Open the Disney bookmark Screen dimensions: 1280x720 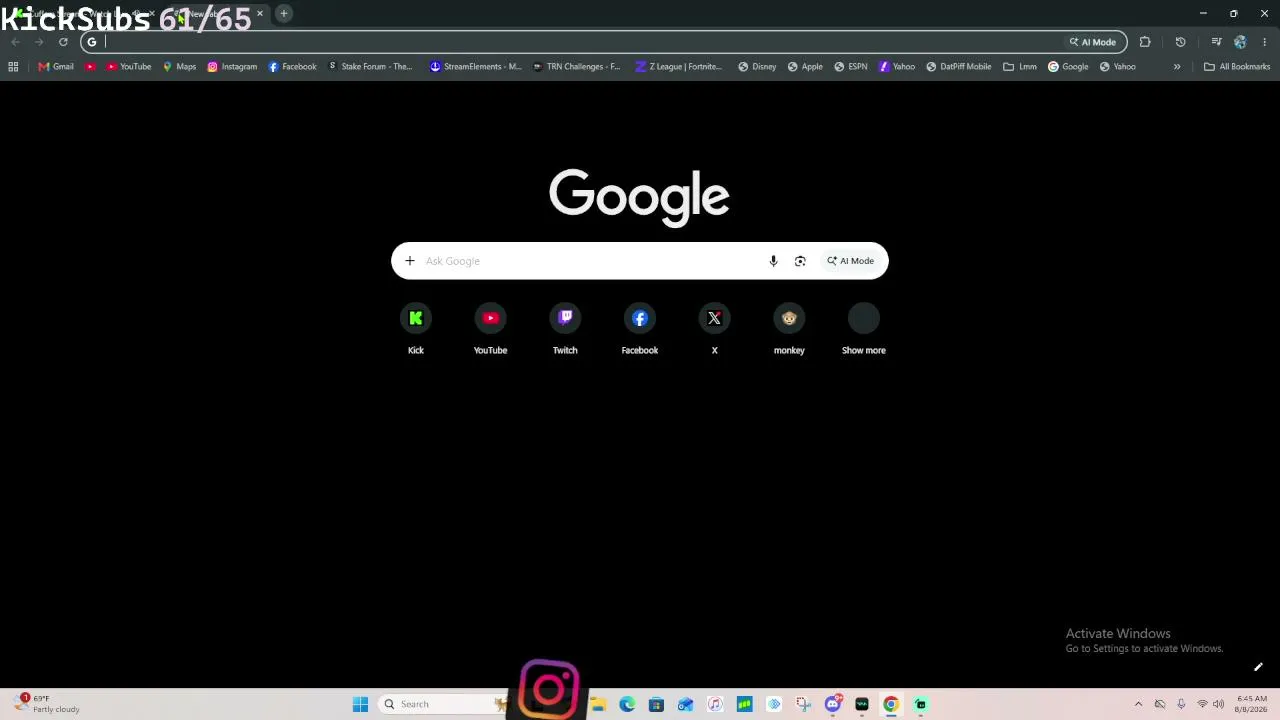(757, 66)
